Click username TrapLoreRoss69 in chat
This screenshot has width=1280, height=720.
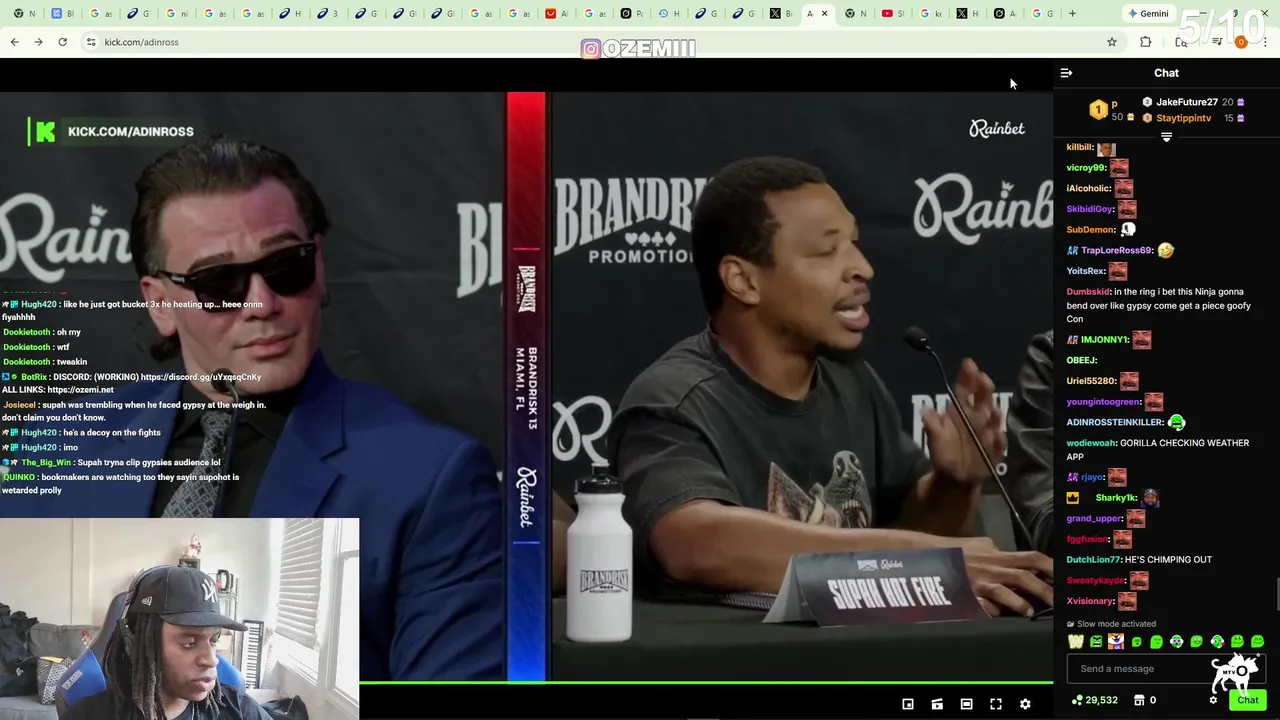pos(1117,250)
